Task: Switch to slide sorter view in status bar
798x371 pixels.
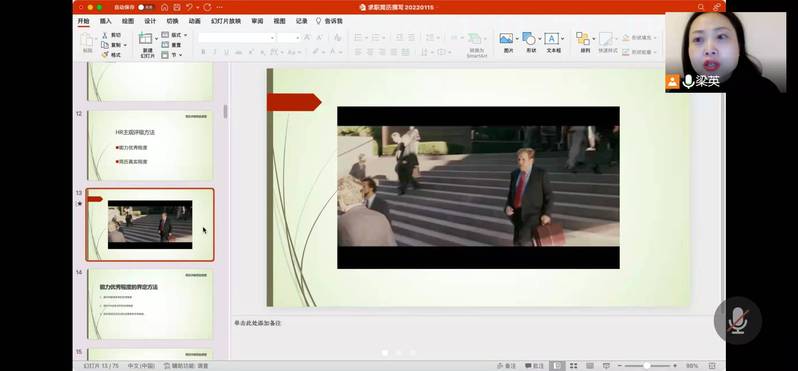Action: (574, 366)
